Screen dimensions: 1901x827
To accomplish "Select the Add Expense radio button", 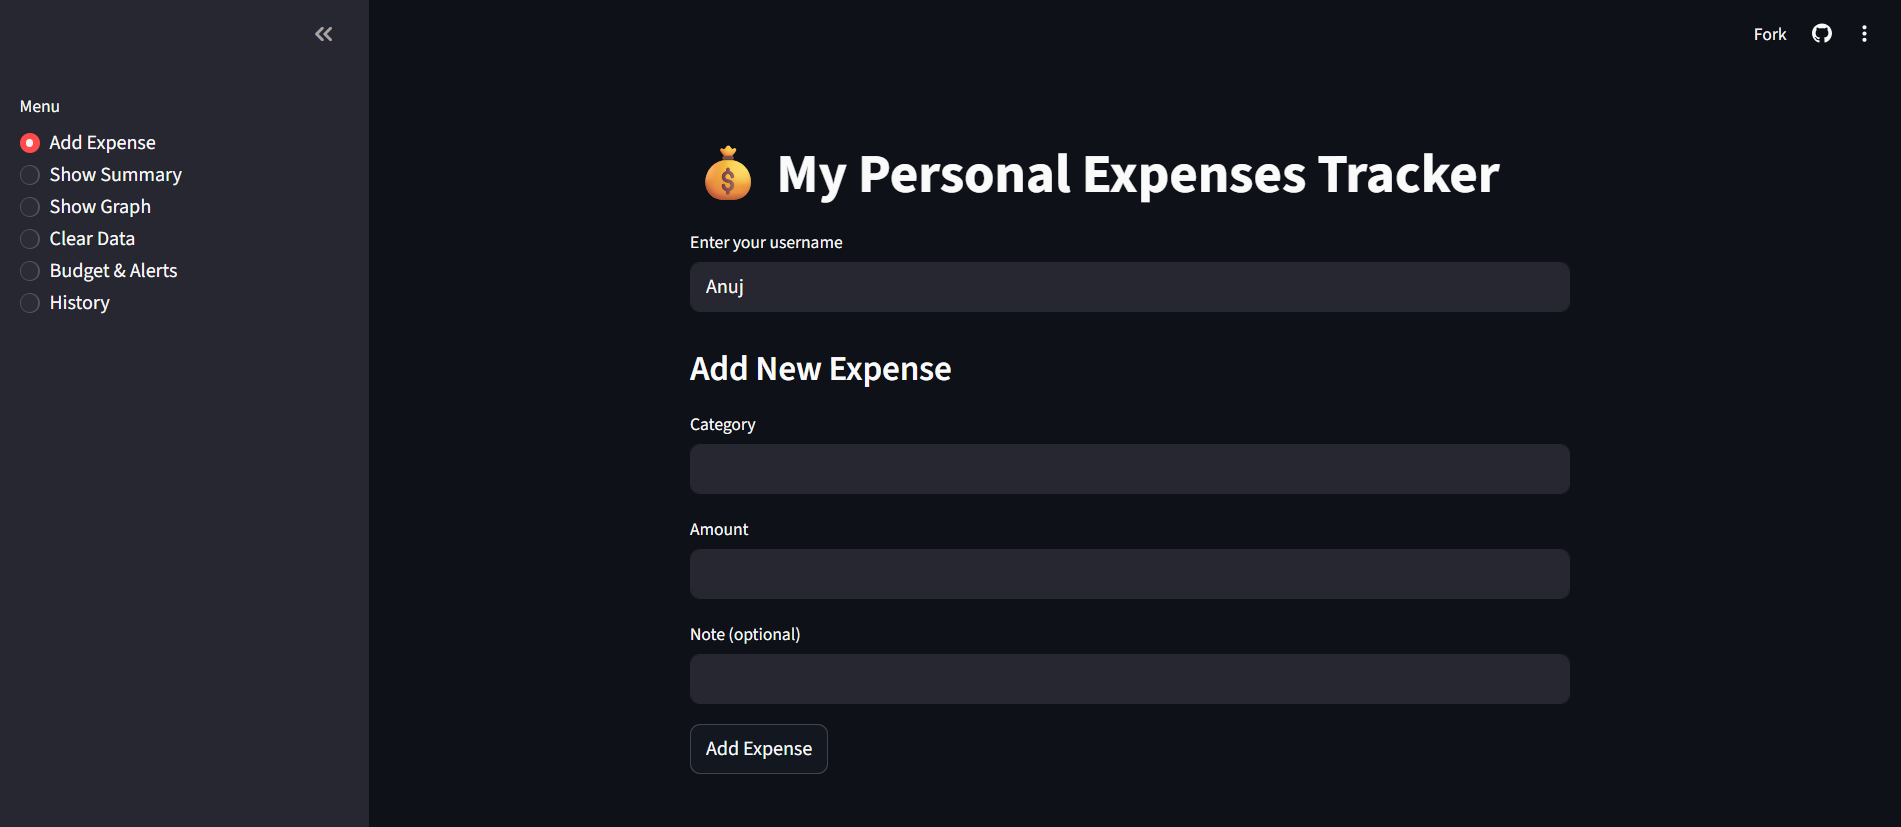I will (30, 143).
